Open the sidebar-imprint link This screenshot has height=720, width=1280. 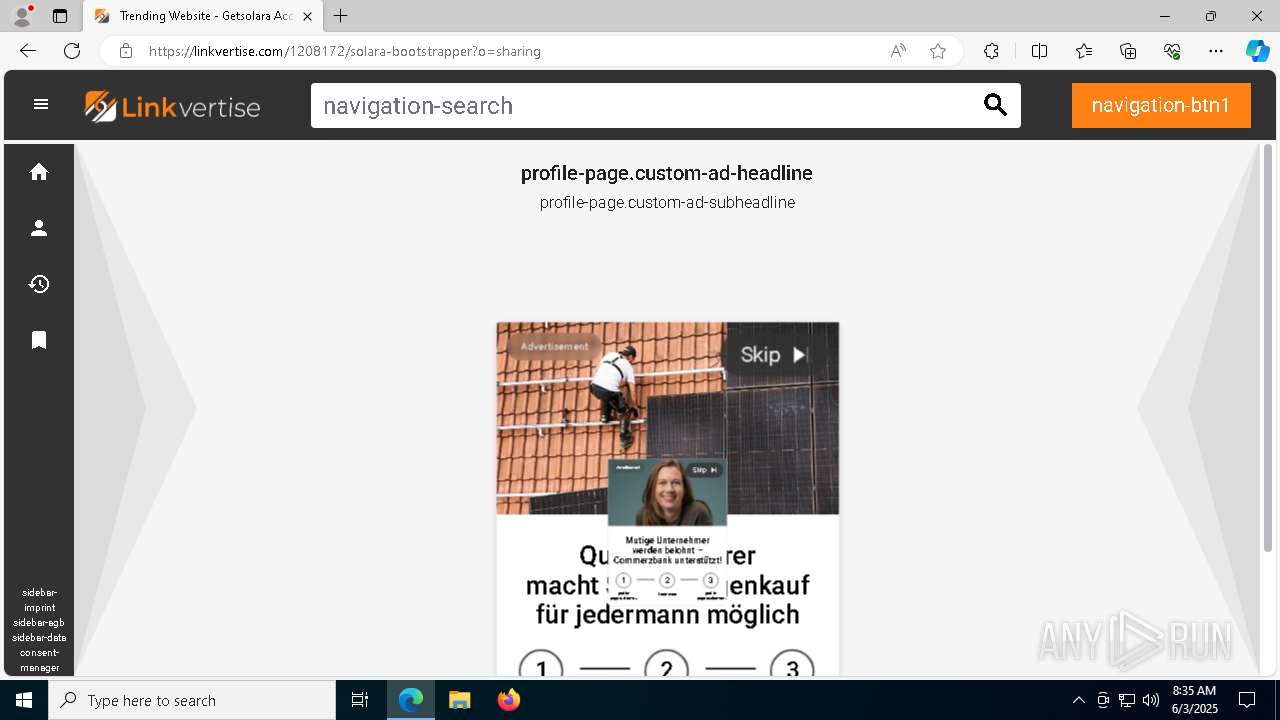39,600
